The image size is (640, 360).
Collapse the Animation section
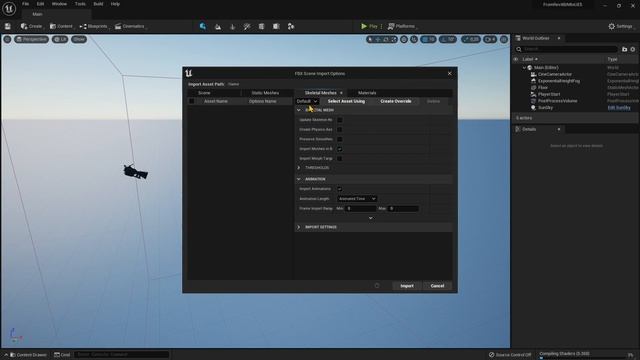click(x=299, y=179)
